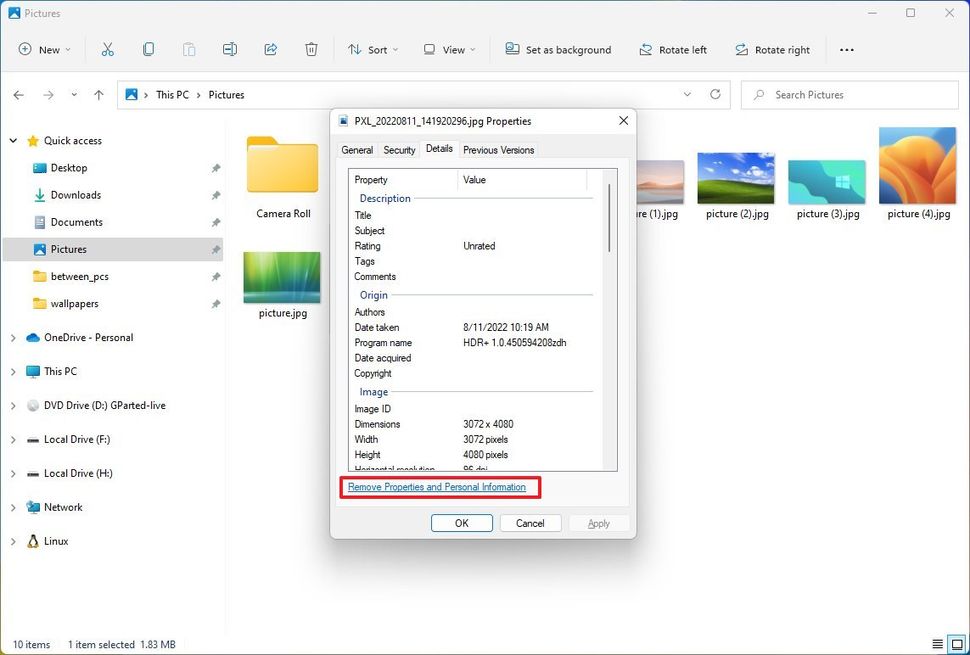
Task: Click the Refresh icon beside address bar
Action: click(715, 95)
